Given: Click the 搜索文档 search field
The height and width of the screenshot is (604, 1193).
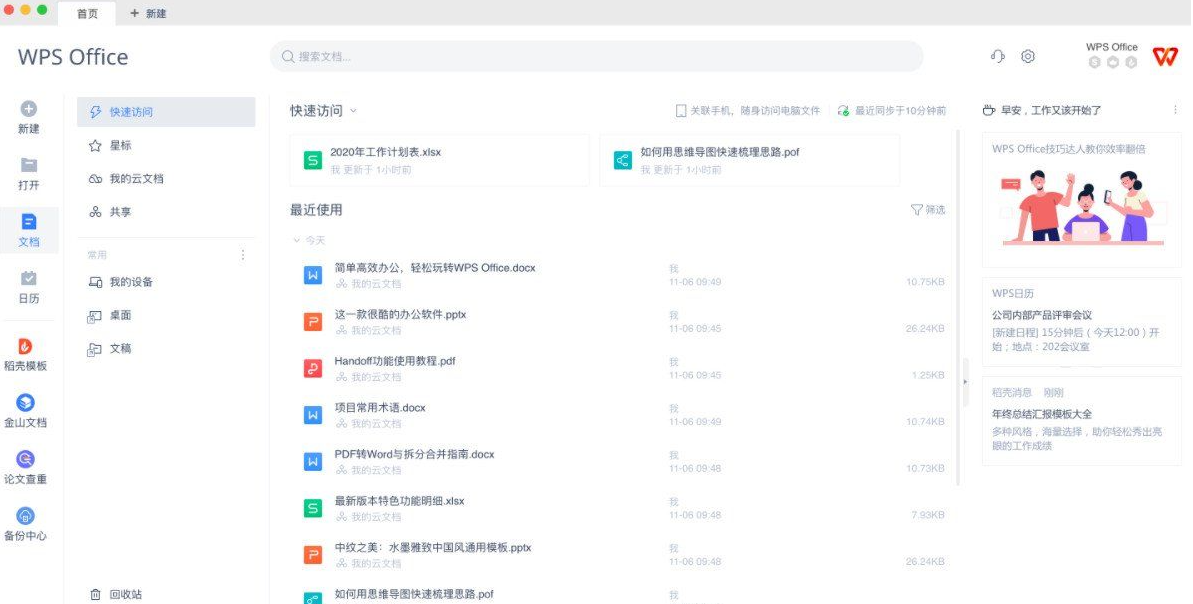Looking at the screenshot, I should pyautogui.click(x=596, y=56).
